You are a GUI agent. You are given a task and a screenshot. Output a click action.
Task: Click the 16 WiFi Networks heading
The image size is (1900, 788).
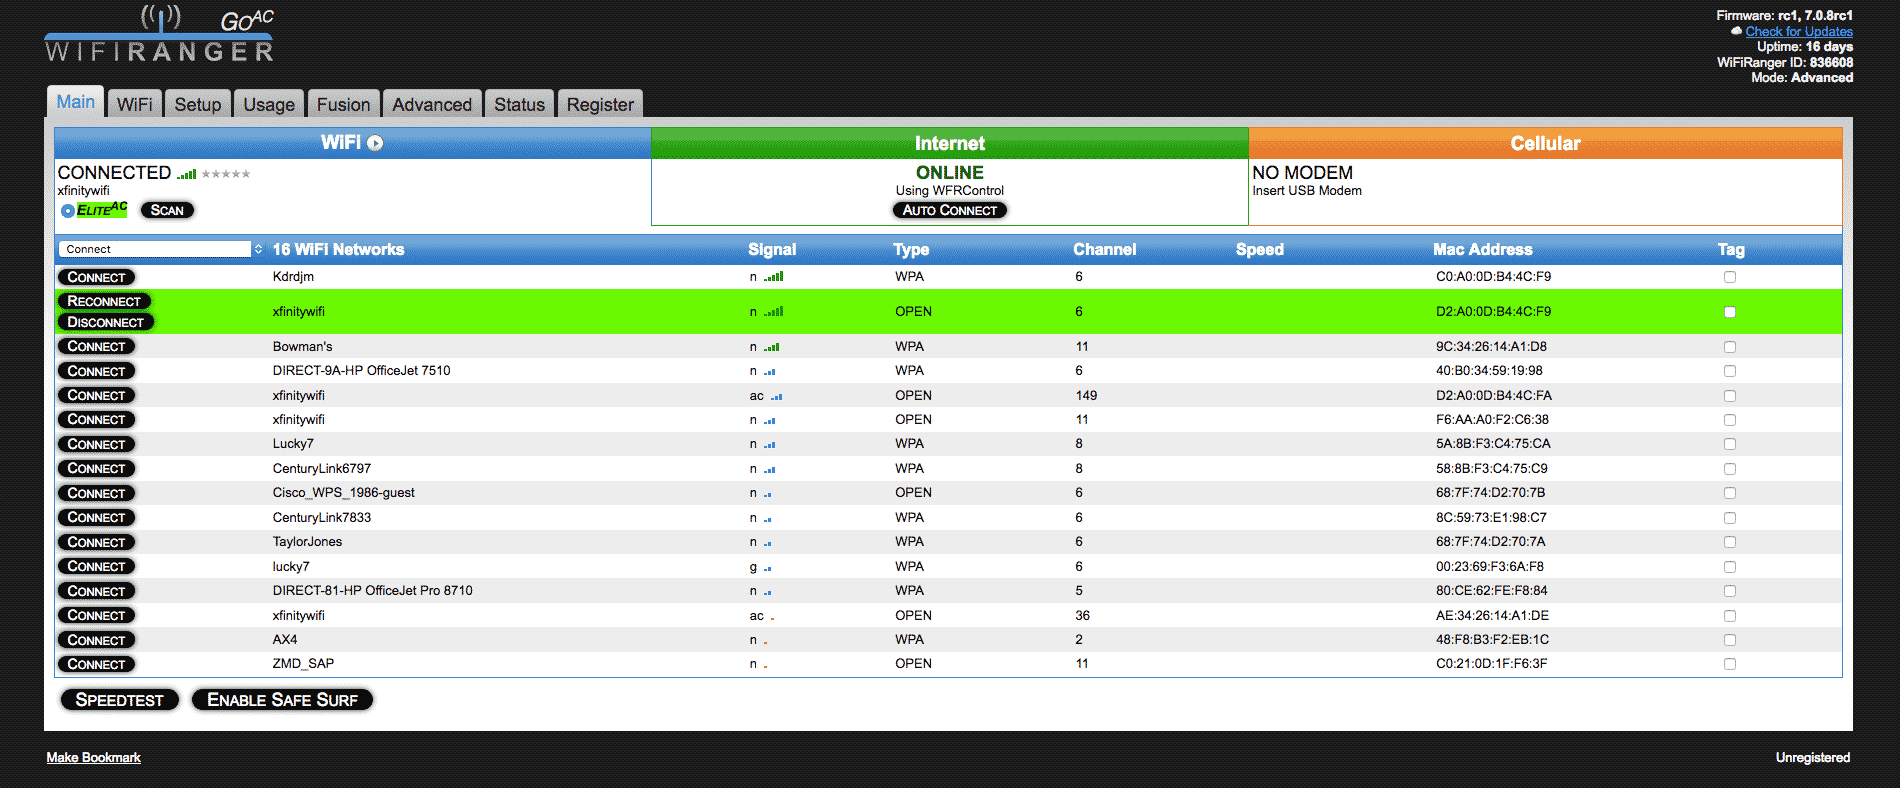pyautogui.click(x=338, y=250)
